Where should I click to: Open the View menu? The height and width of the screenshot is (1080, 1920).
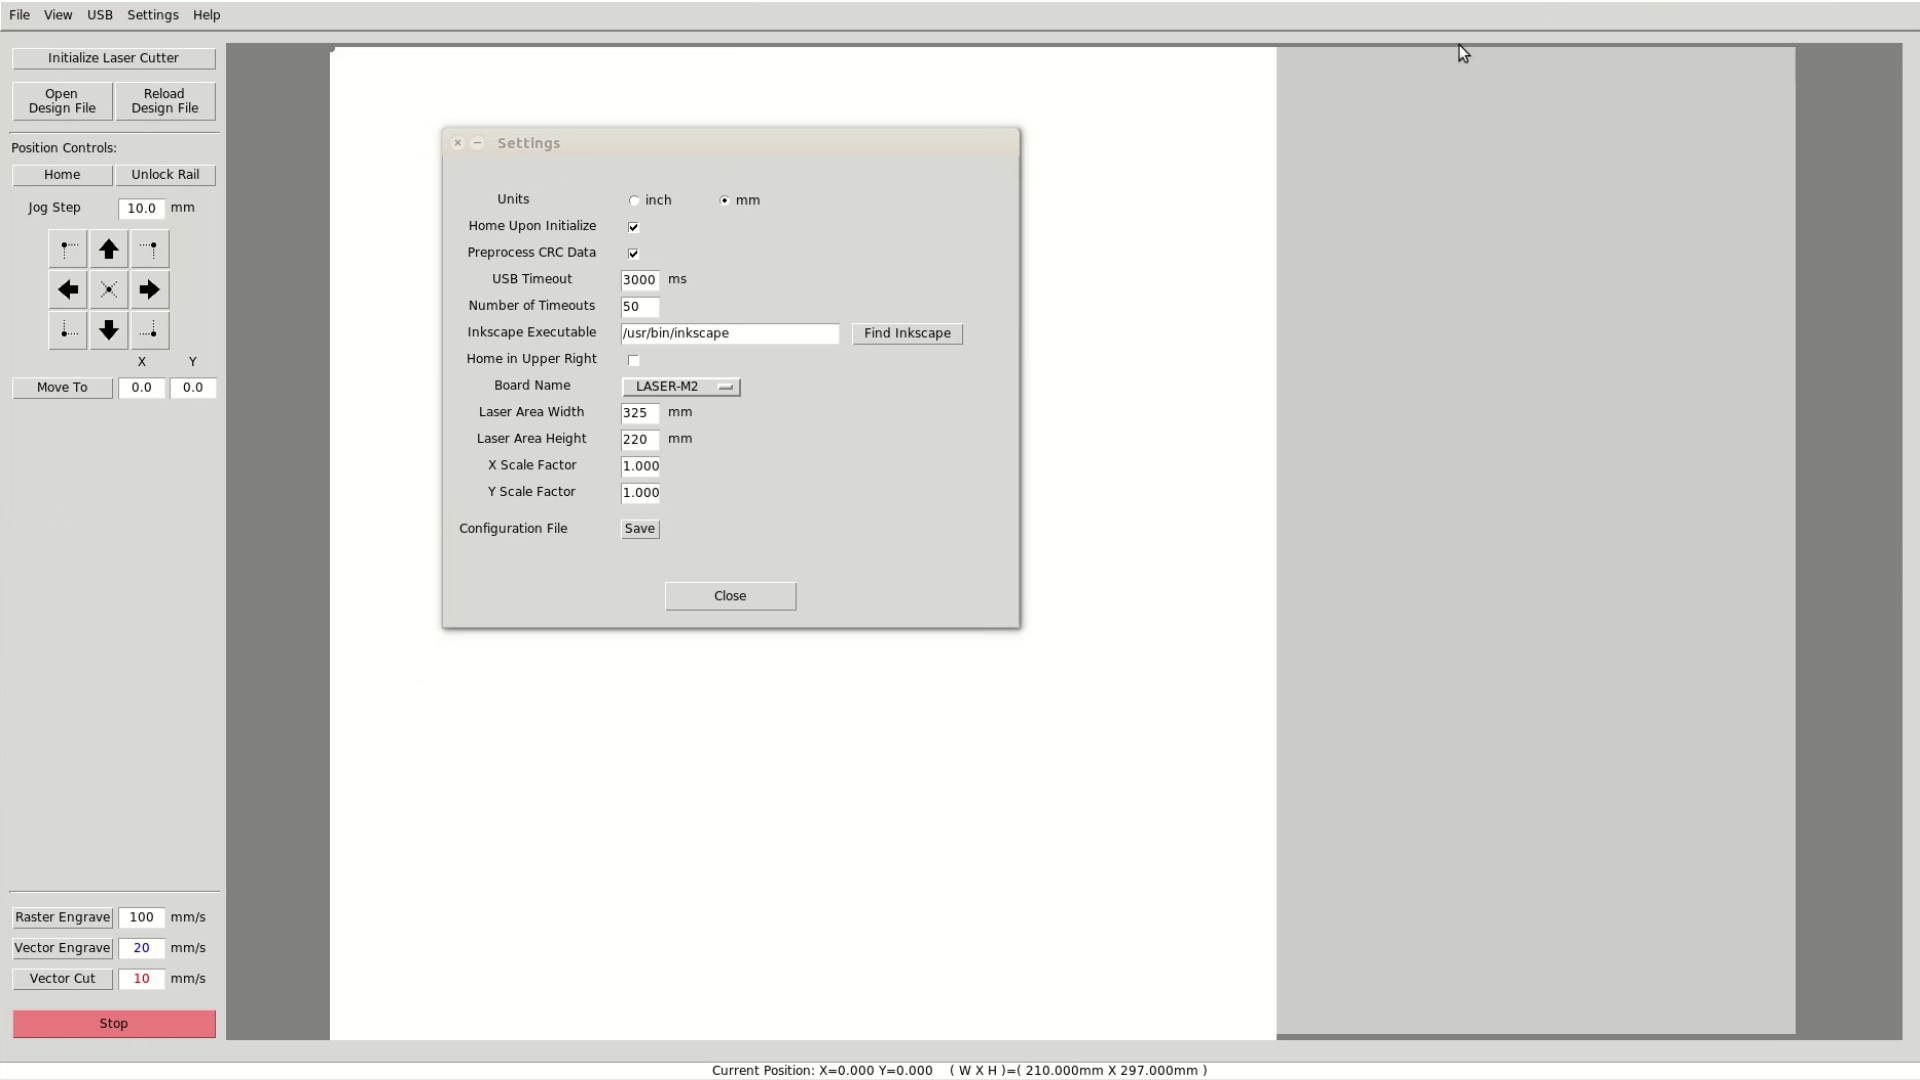coord(58,15)
